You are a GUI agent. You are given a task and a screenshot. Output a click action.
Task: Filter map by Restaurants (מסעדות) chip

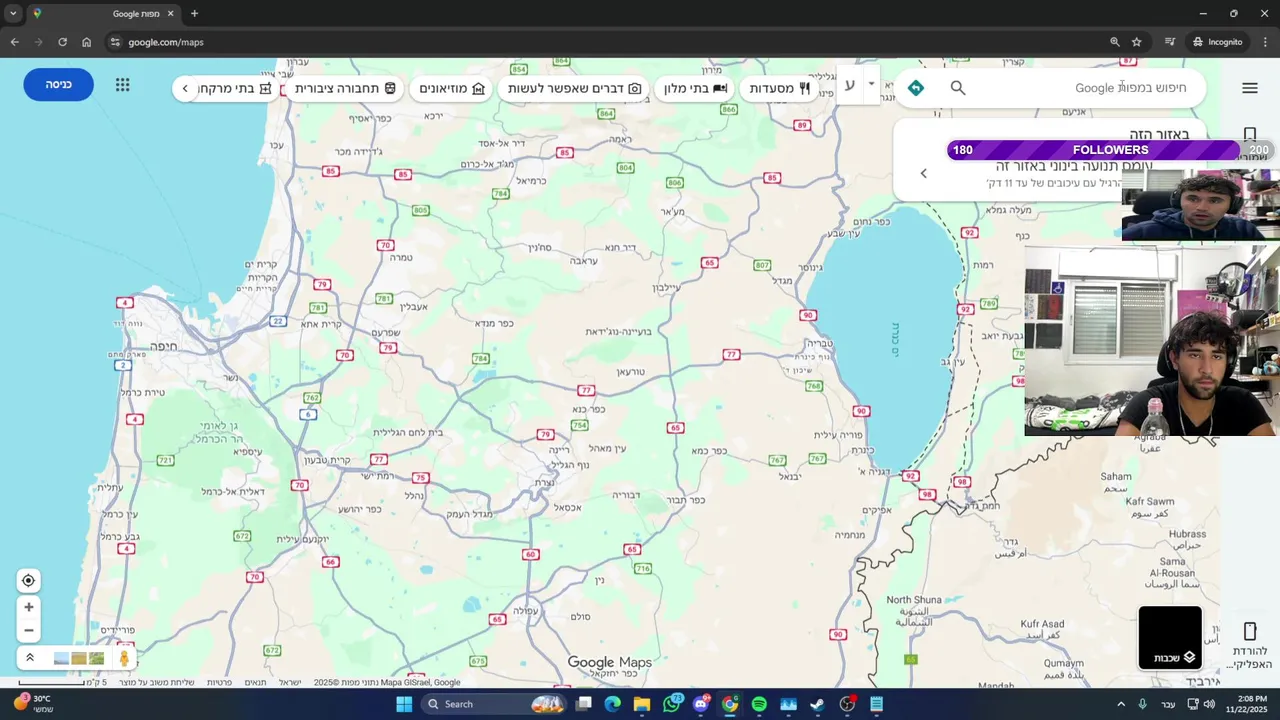point(780,88)
